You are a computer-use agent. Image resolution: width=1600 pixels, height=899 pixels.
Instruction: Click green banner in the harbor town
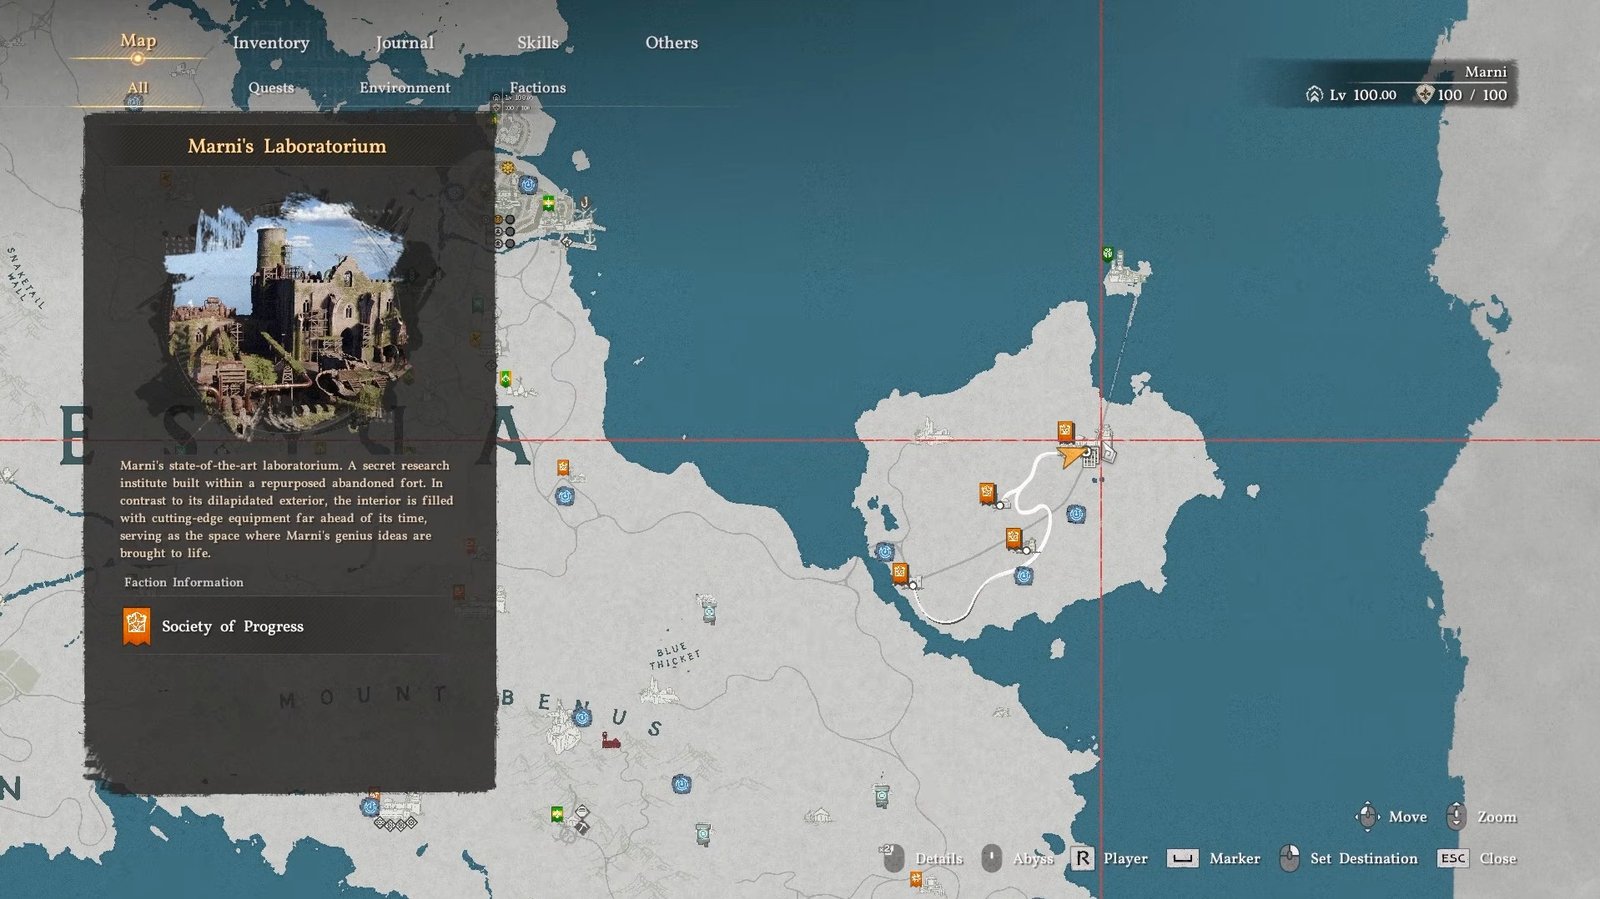(548, 203)
